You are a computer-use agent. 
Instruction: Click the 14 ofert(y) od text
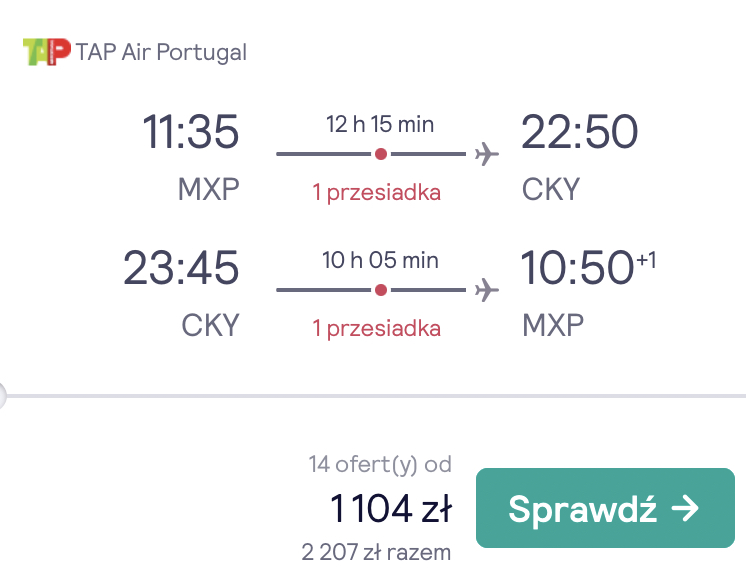coord(380,464)
